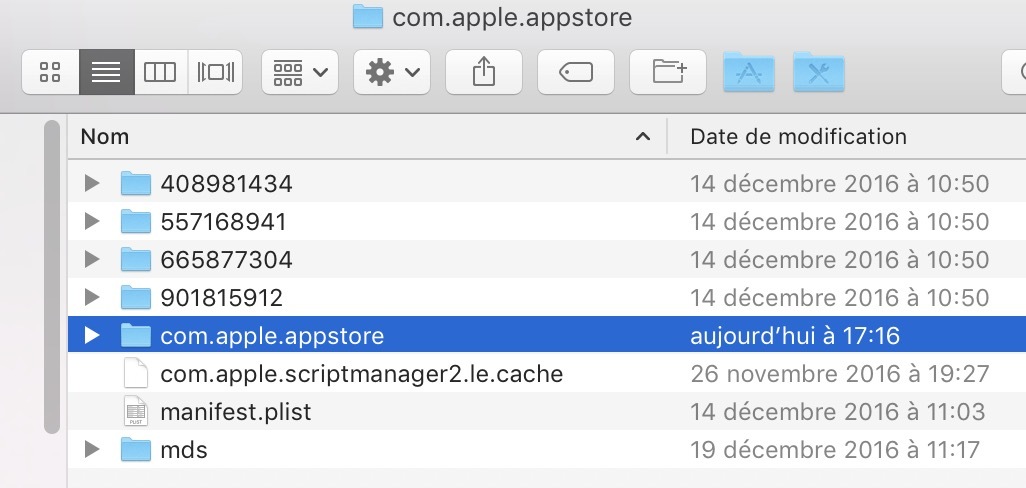Toggle the sort direction arrow in Nom
Image resolution: width=1026 pixels, height=488 pixels.
(x=643, y=137)
